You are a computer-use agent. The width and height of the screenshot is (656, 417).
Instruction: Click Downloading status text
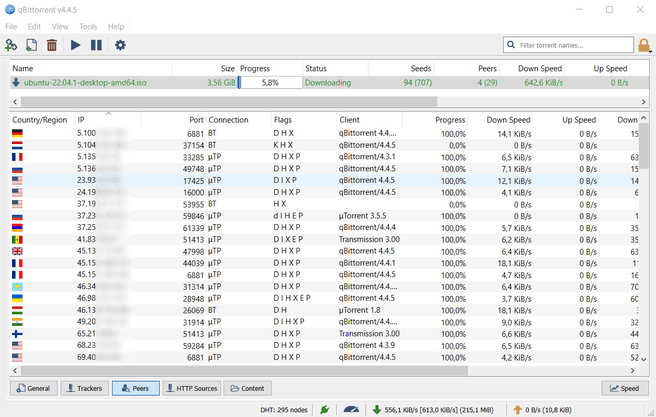coord(328,82)
